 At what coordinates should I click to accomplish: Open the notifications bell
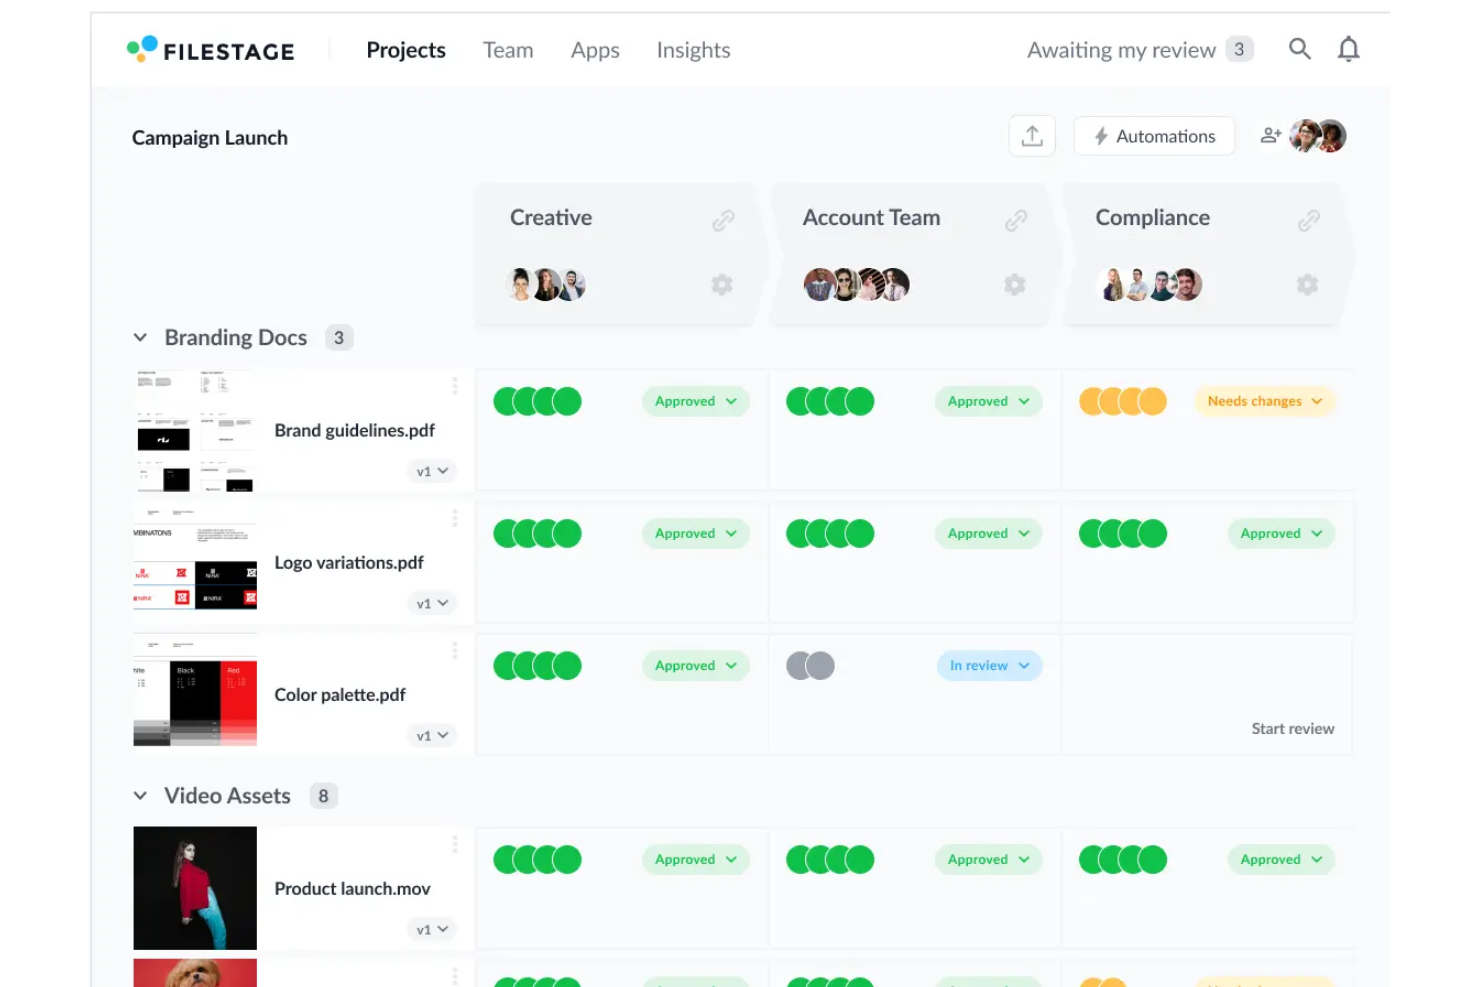coord(1348,49)
